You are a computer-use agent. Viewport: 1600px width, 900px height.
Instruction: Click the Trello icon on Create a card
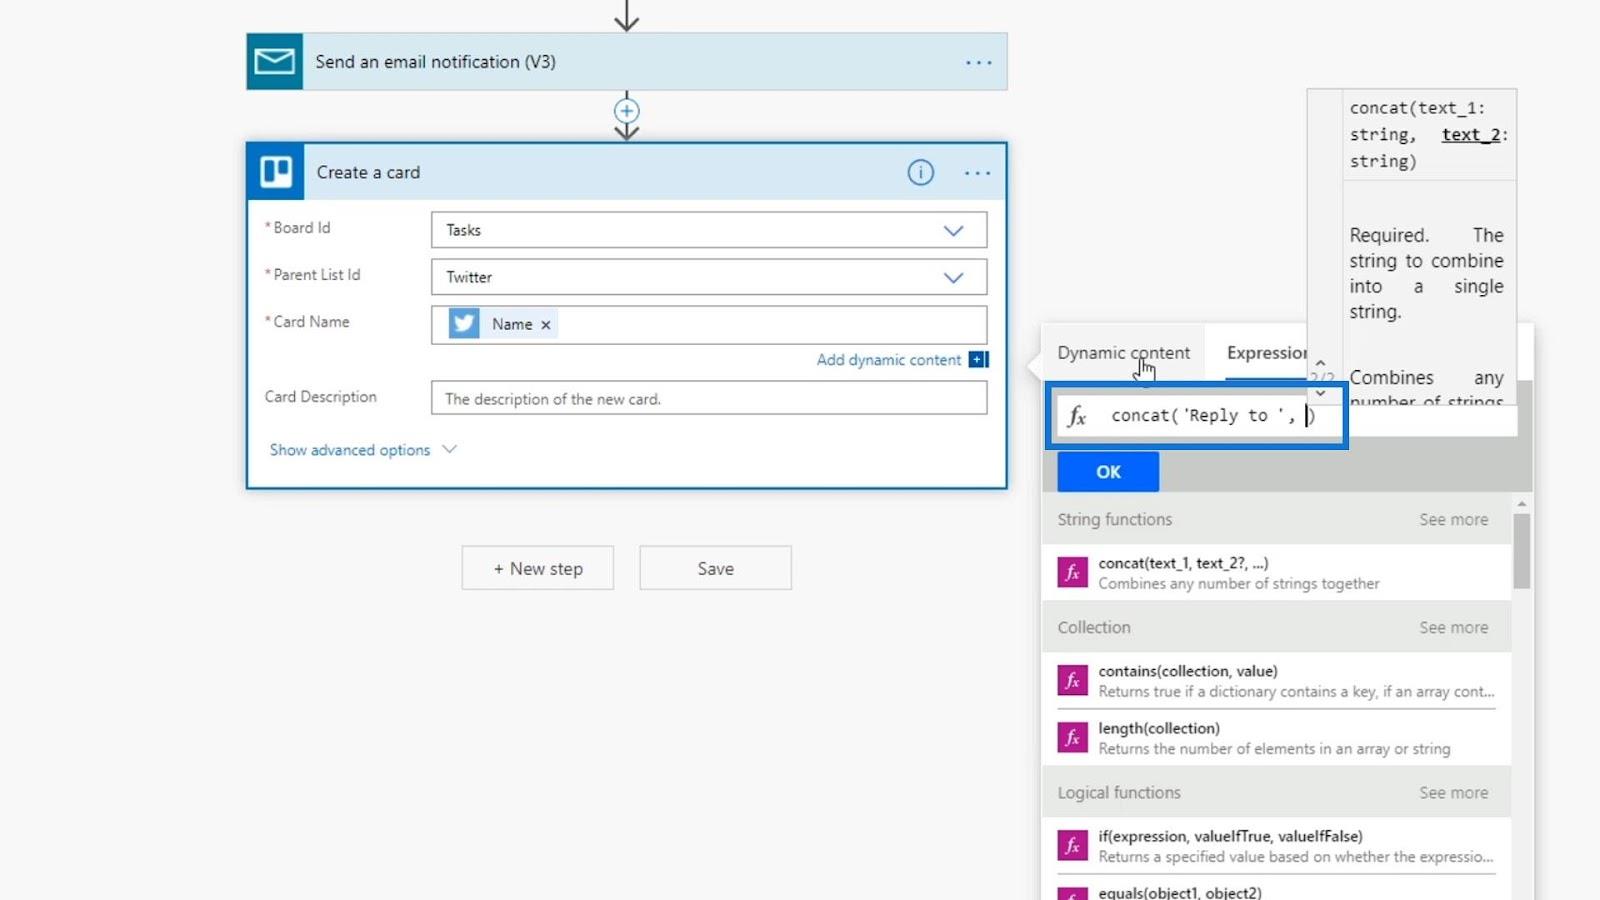pyautogui.click(x=276, y=172)
